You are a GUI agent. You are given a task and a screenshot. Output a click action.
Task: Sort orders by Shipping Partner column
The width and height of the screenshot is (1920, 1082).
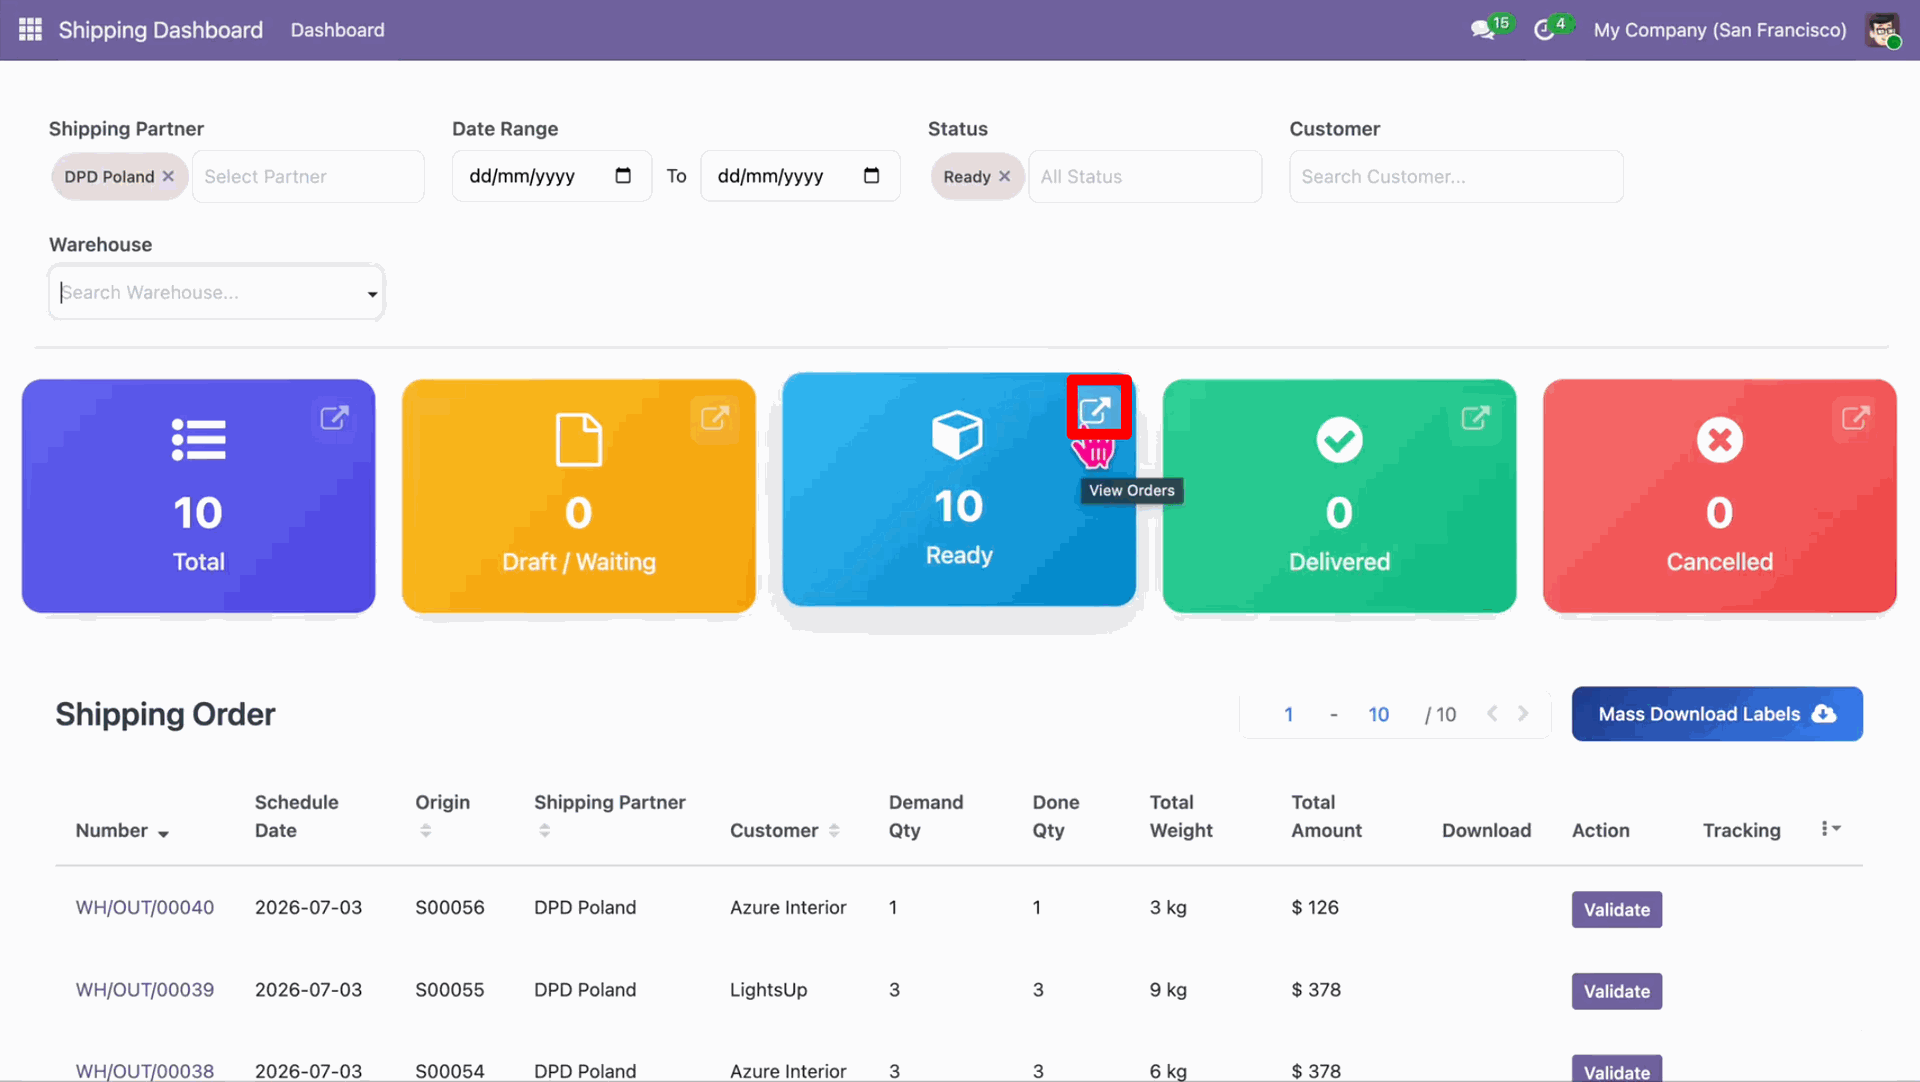pos(544,830)
